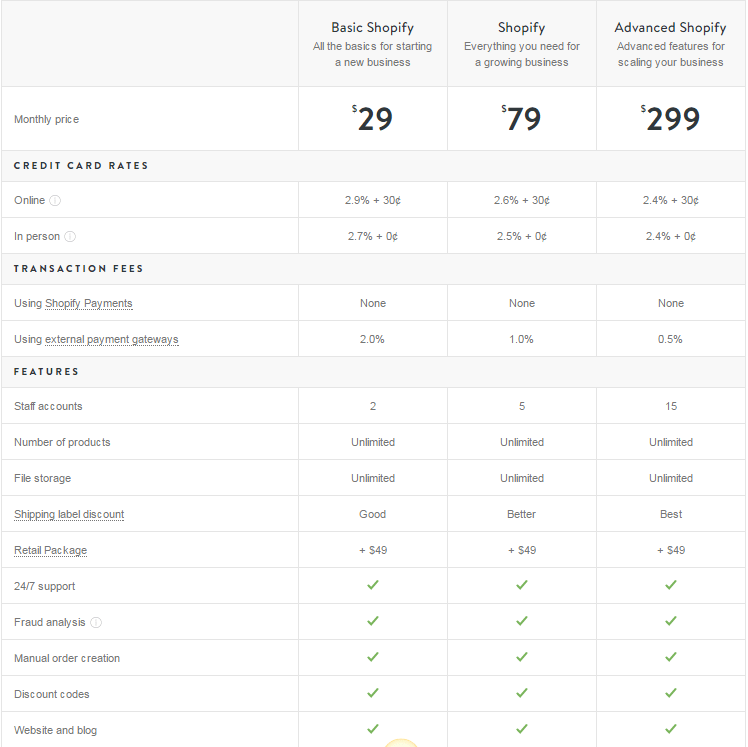Click Basic Shopify Website and blog checkmark
The height and width of the screenshot is (747, 748).
point(373,729)
